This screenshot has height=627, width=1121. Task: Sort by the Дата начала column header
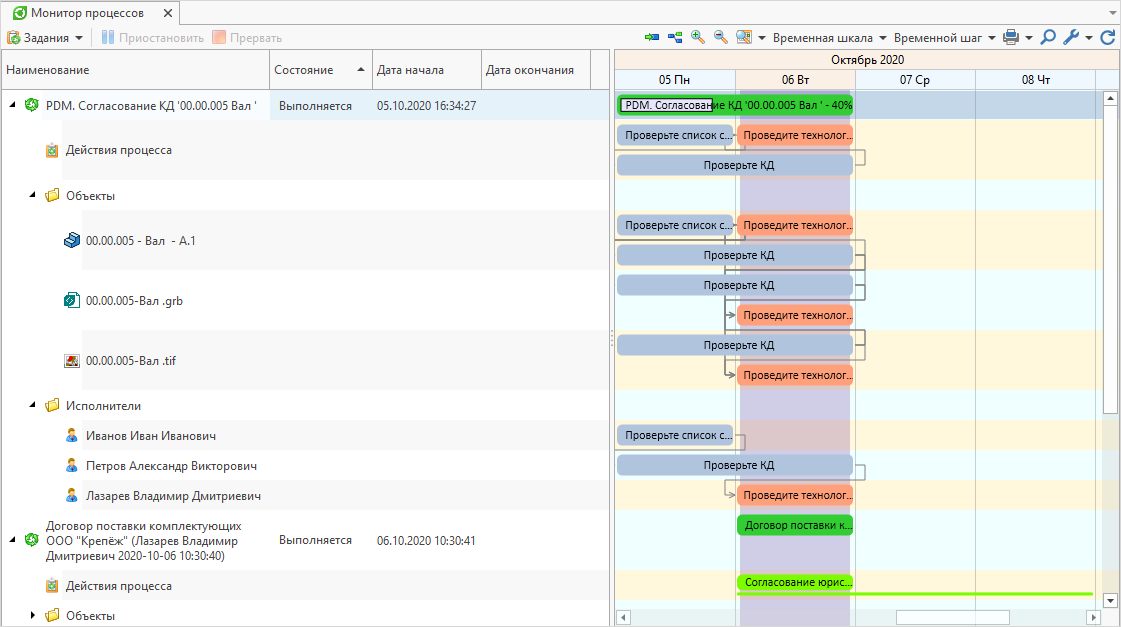tap(427, 70)
